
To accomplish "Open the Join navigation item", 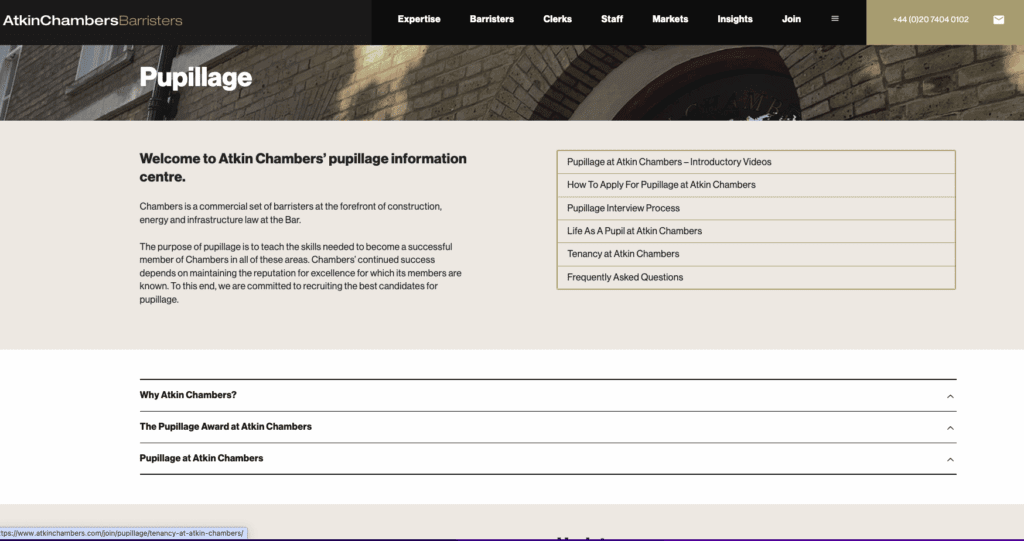I will tap(791, 19).
